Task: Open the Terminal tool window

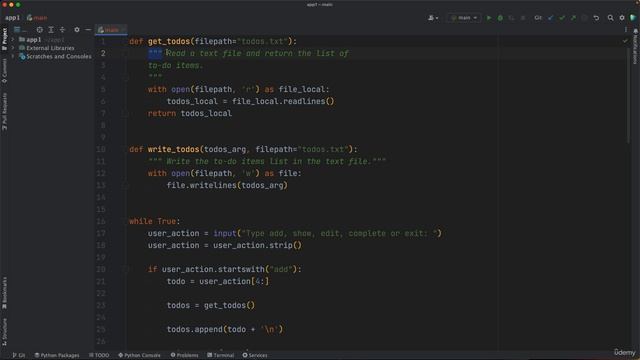Action: 220,355
